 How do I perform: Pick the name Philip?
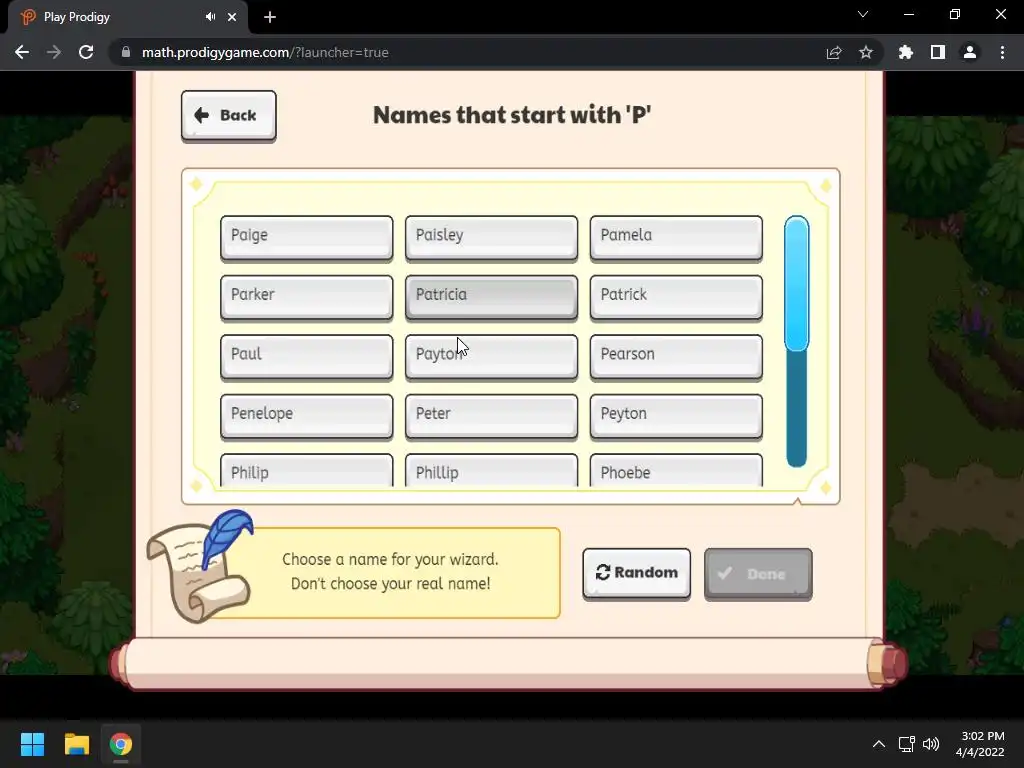(x=306, y=470)
